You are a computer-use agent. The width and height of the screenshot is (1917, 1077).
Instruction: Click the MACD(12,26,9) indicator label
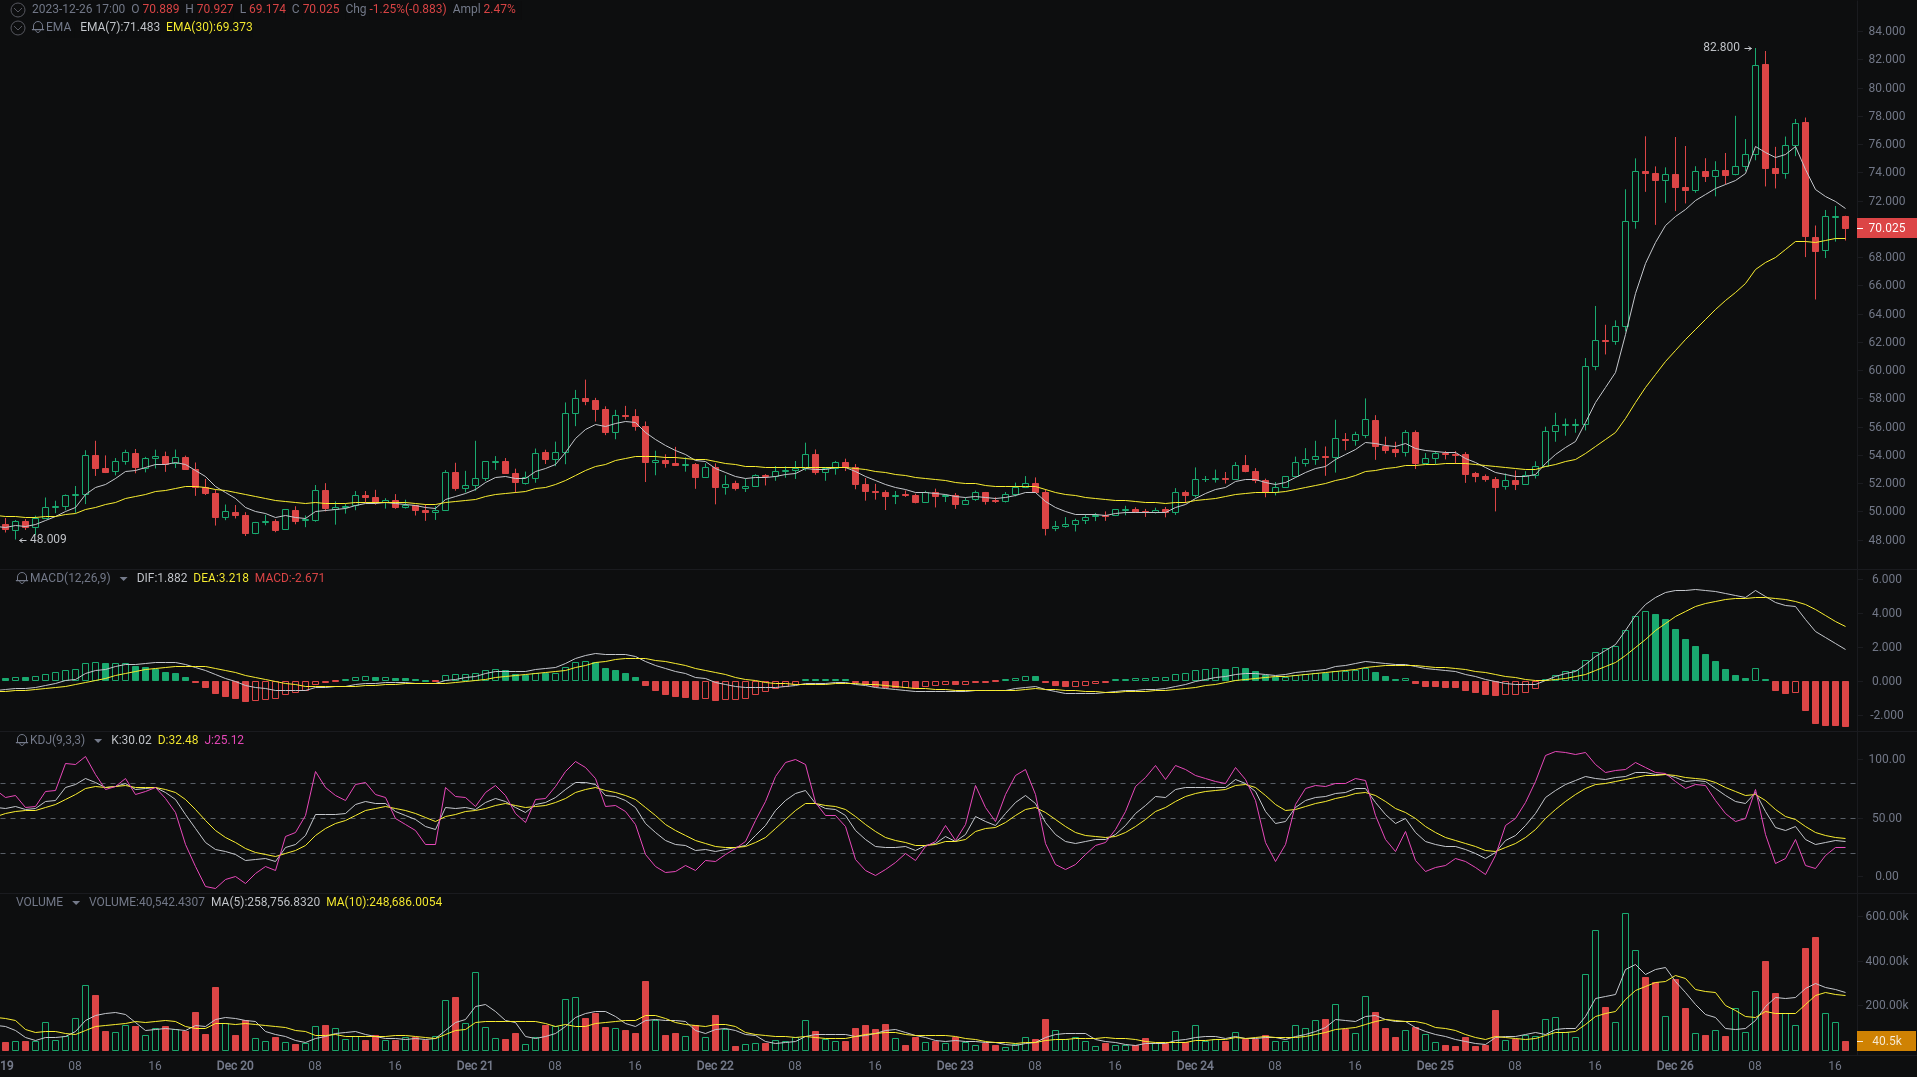point(70,578)
